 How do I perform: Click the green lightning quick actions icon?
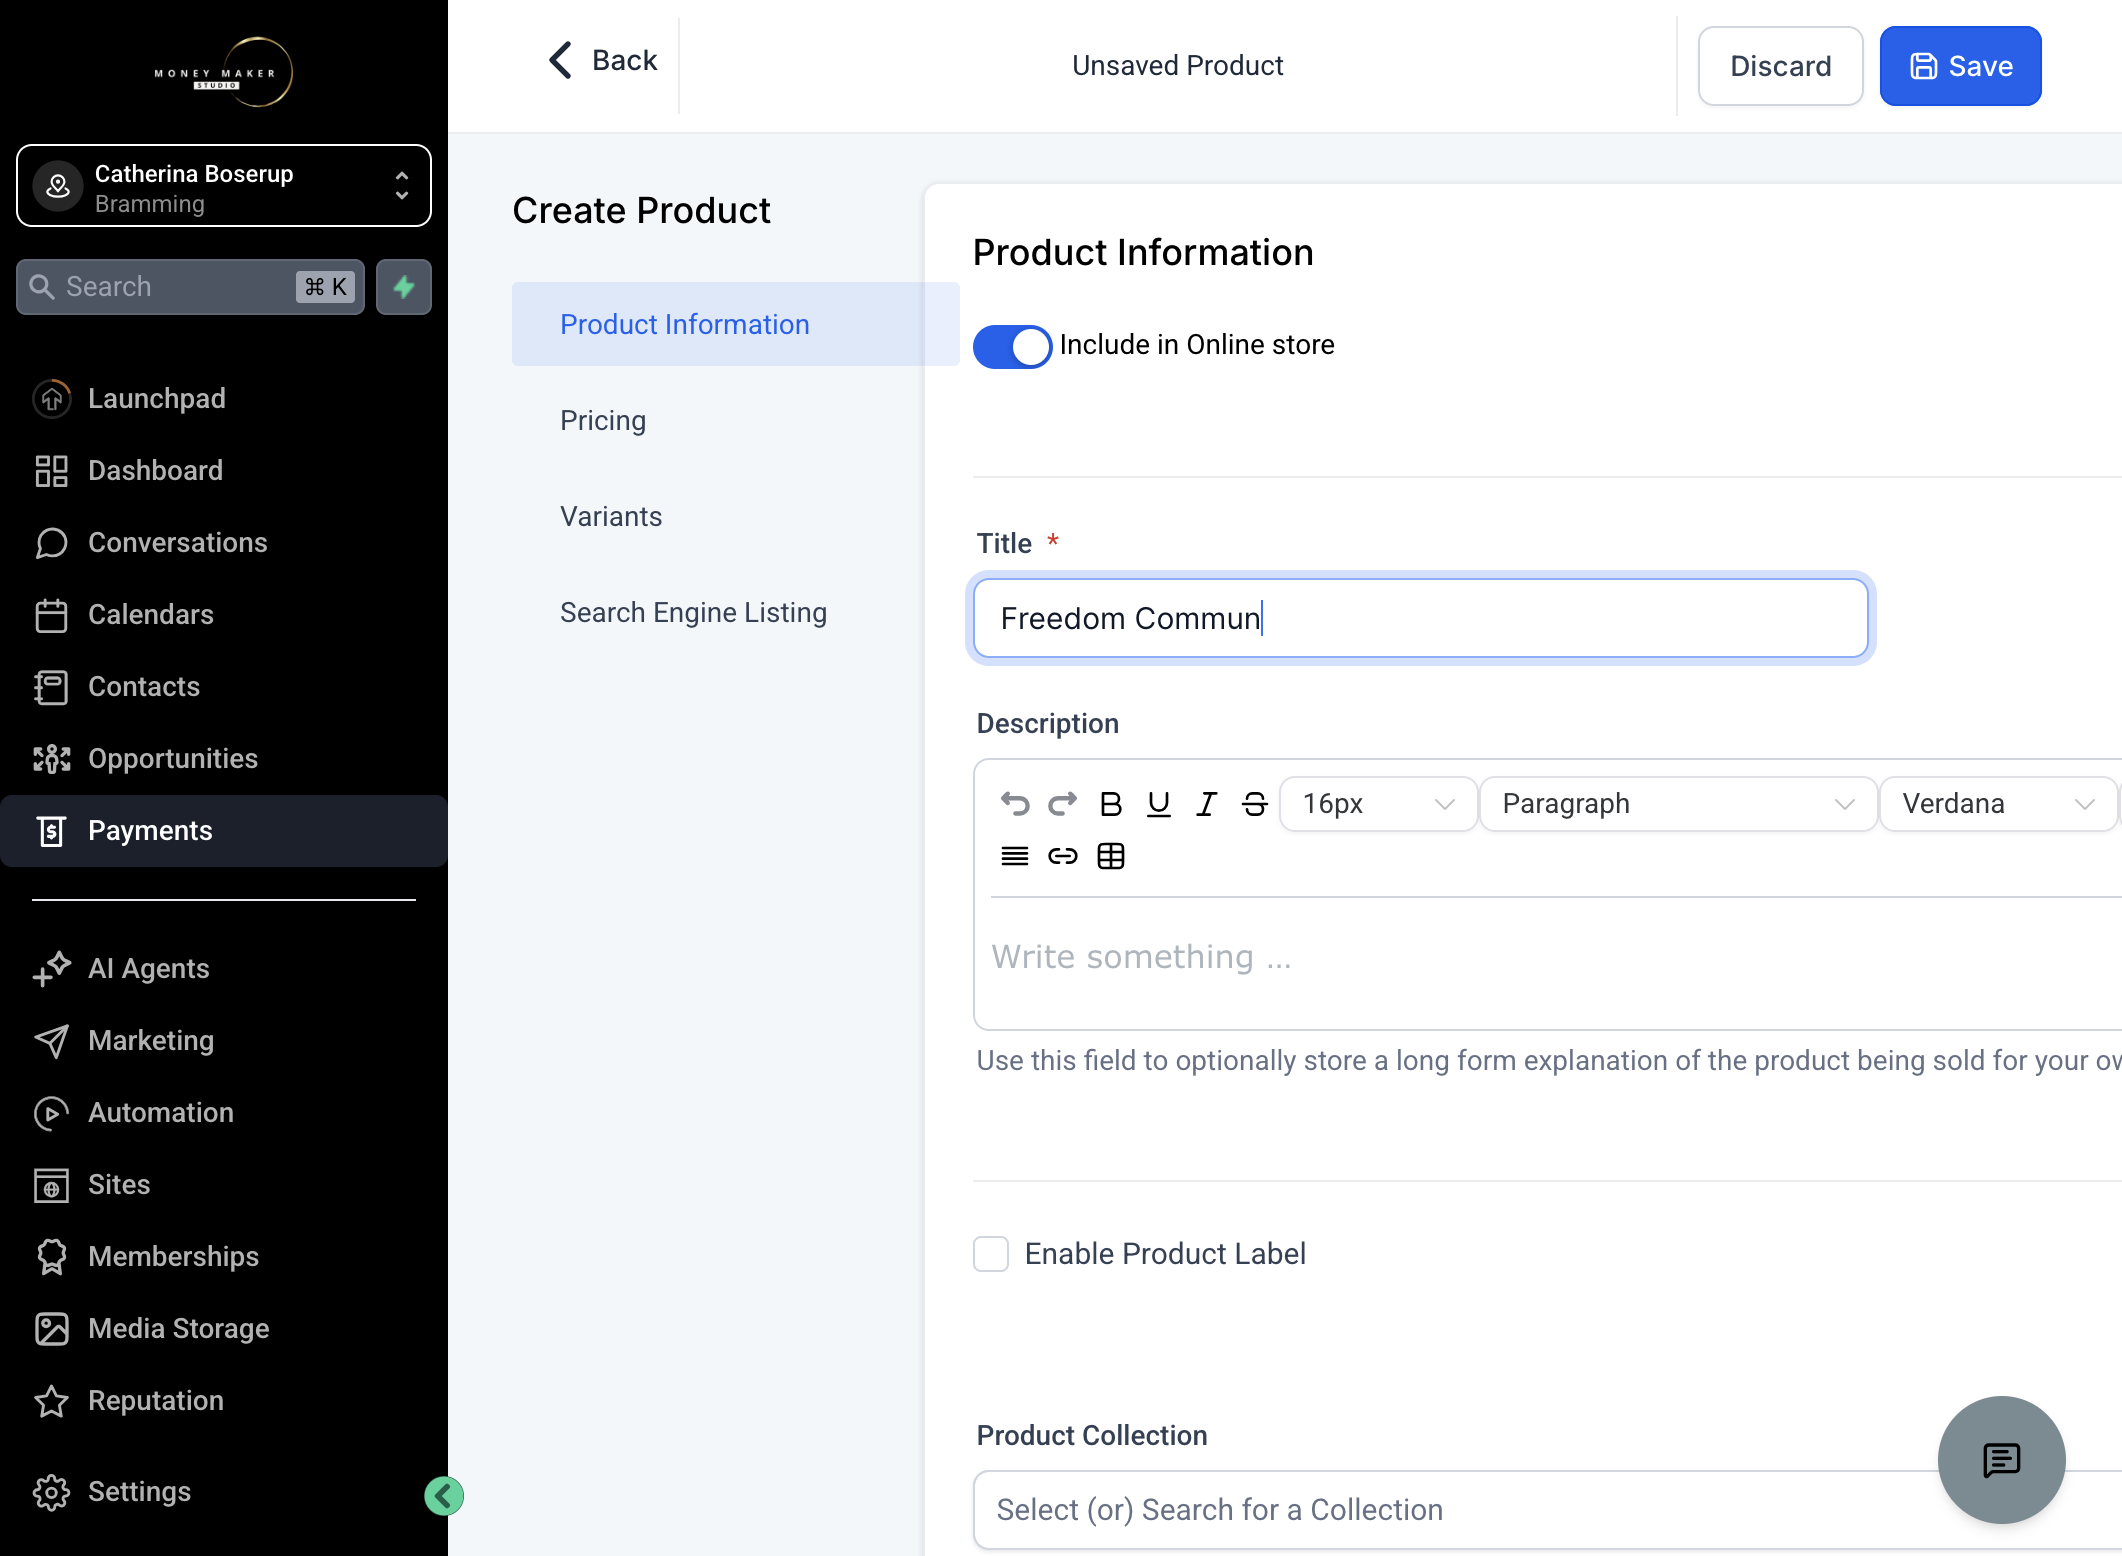pyautogui.click(x=404, y=287)
